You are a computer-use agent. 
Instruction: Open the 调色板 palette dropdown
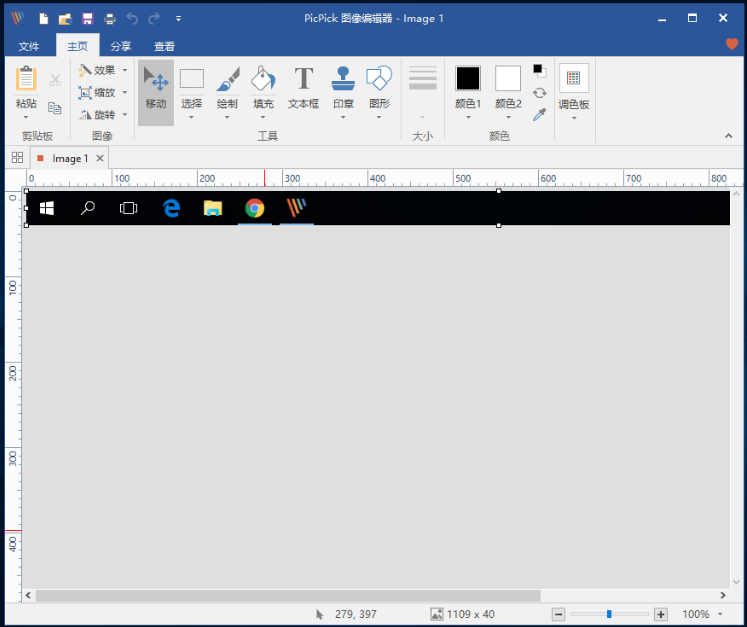573,88
